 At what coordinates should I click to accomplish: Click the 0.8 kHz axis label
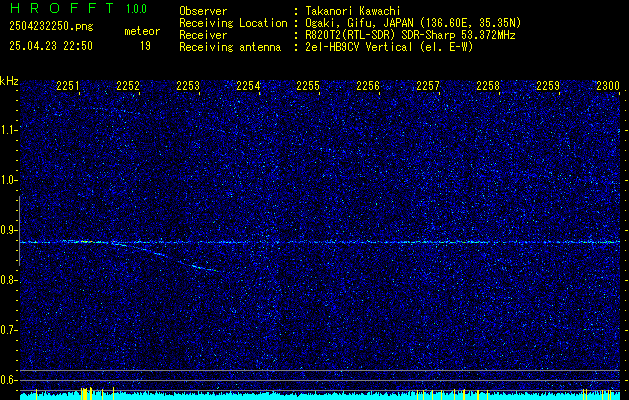tap(9, 280)
